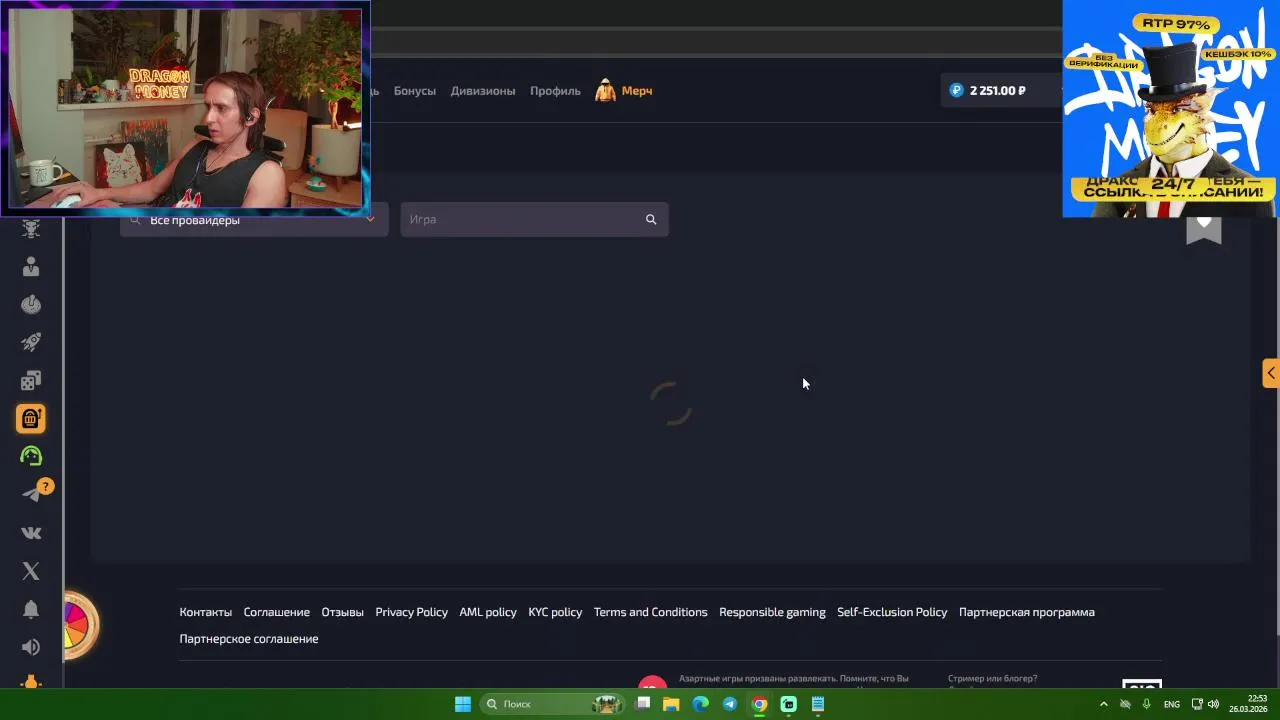Click the taskbar Поиск search box

pyautogui.click(x=553, y=704)
